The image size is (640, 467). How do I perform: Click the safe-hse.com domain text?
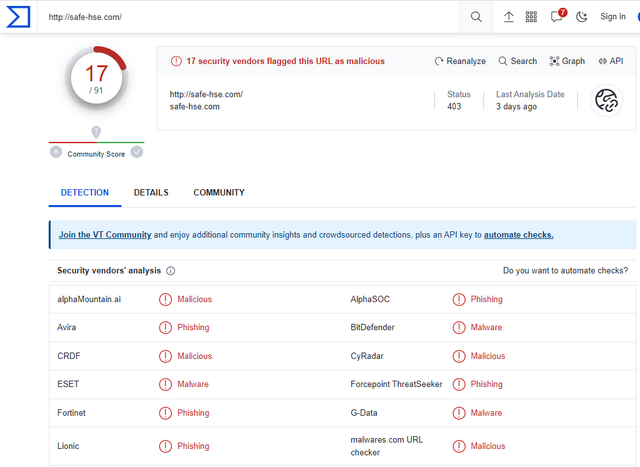pos(195,107)
